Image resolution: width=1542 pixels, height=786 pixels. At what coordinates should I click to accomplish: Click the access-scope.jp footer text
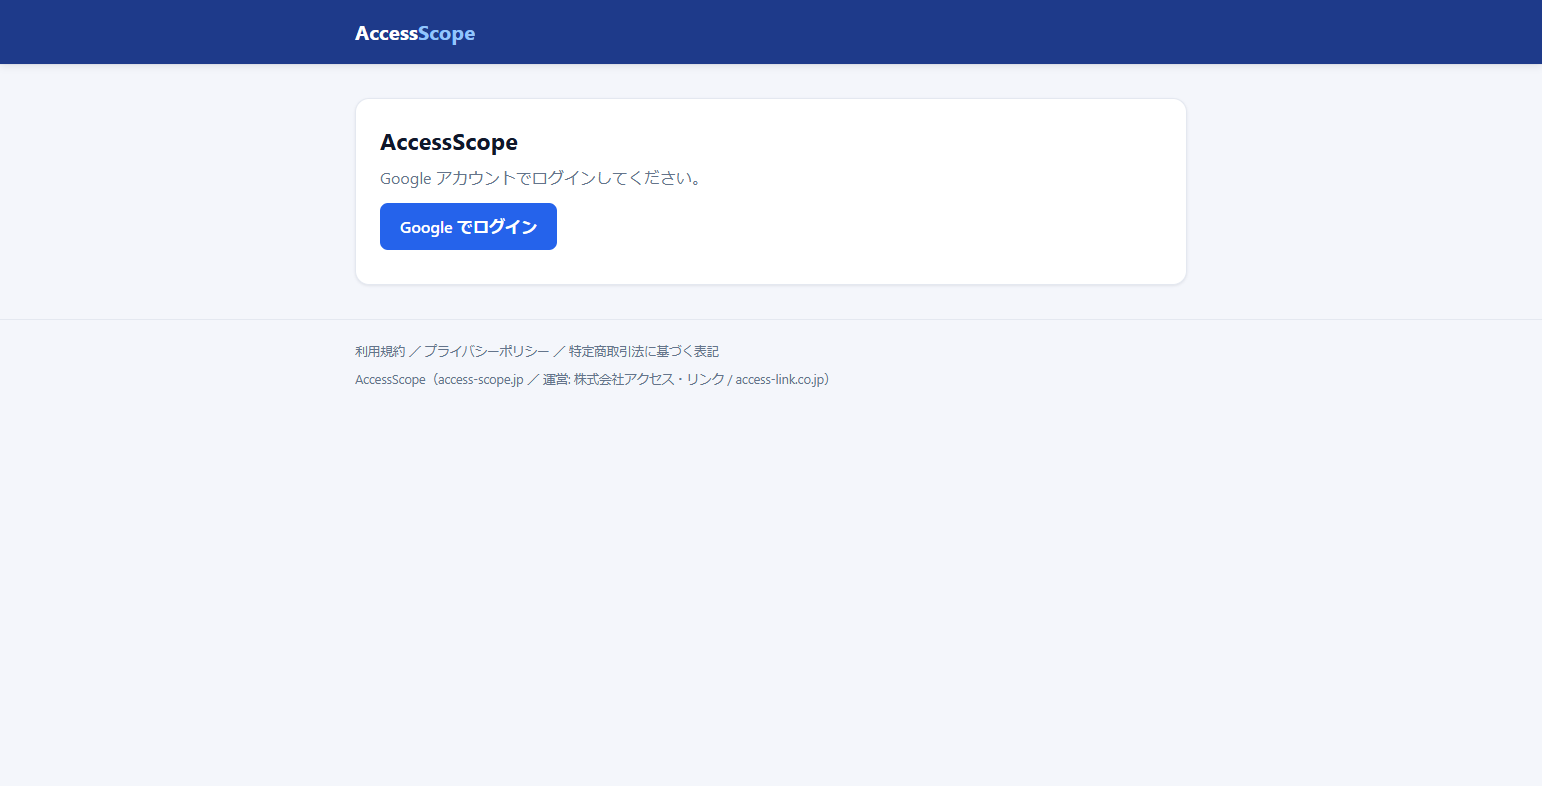481,379
